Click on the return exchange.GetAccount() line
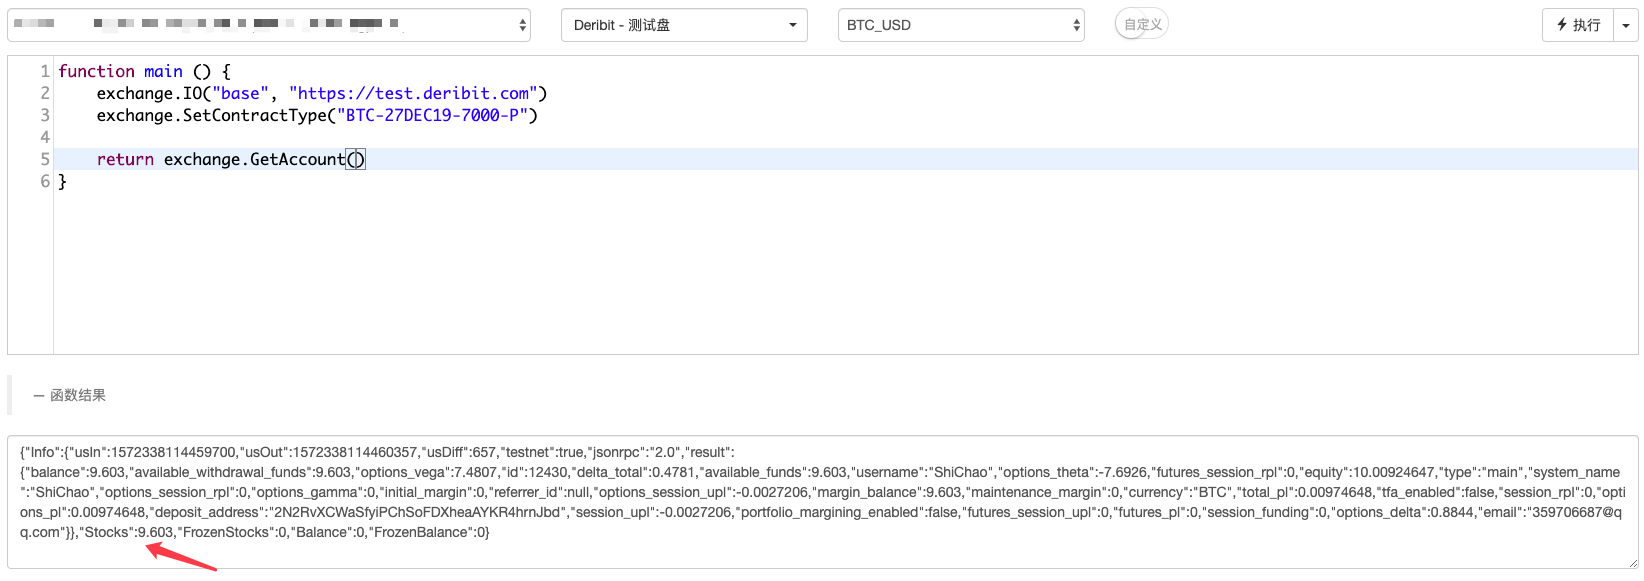This screenshot has width=1644, height=581. [x=230, y=159]
